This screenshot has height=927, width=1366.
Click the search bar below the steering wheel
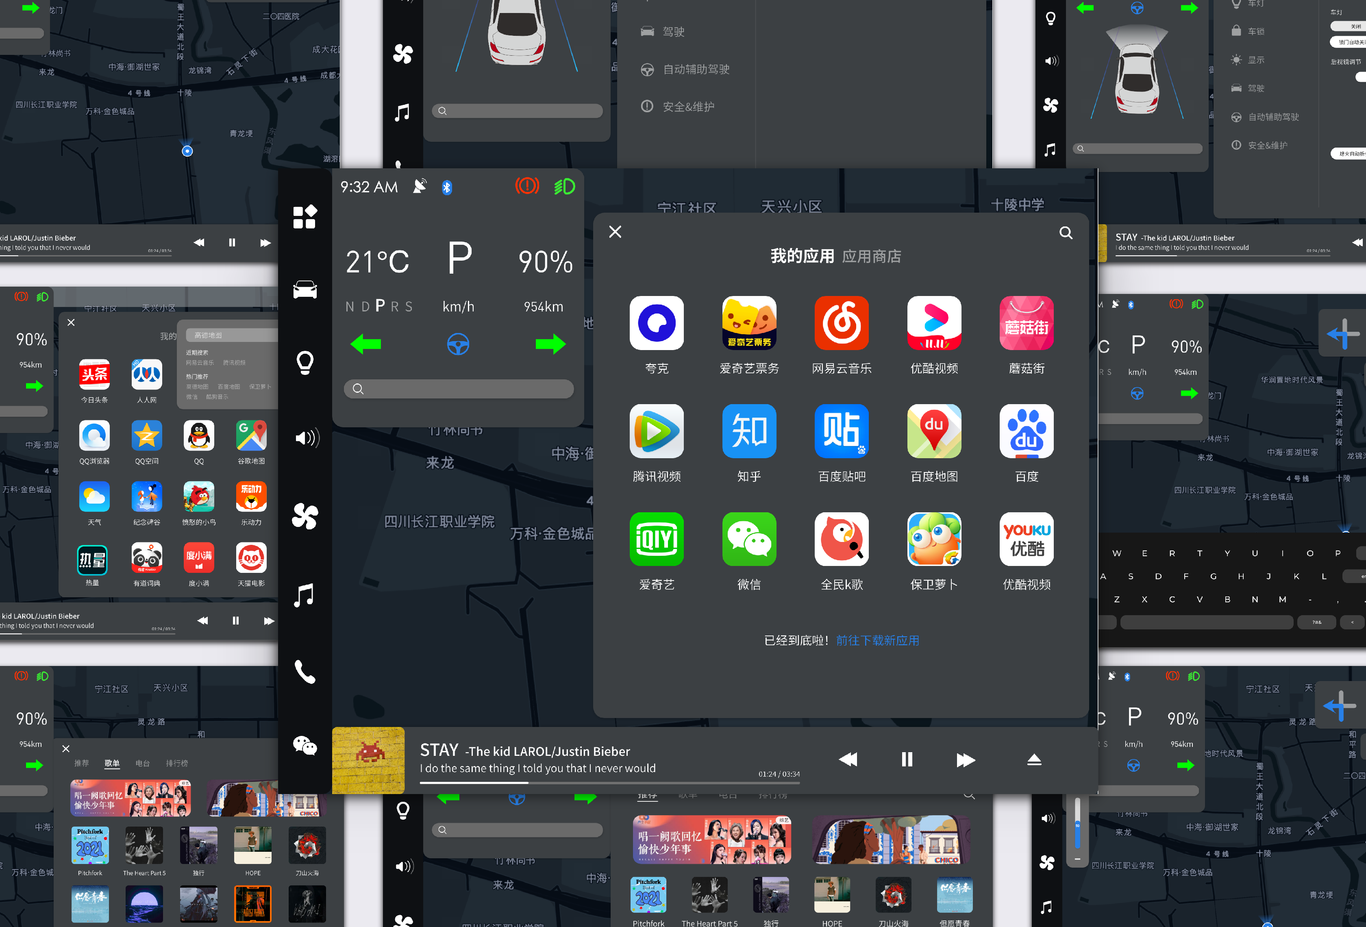[459, 389]
